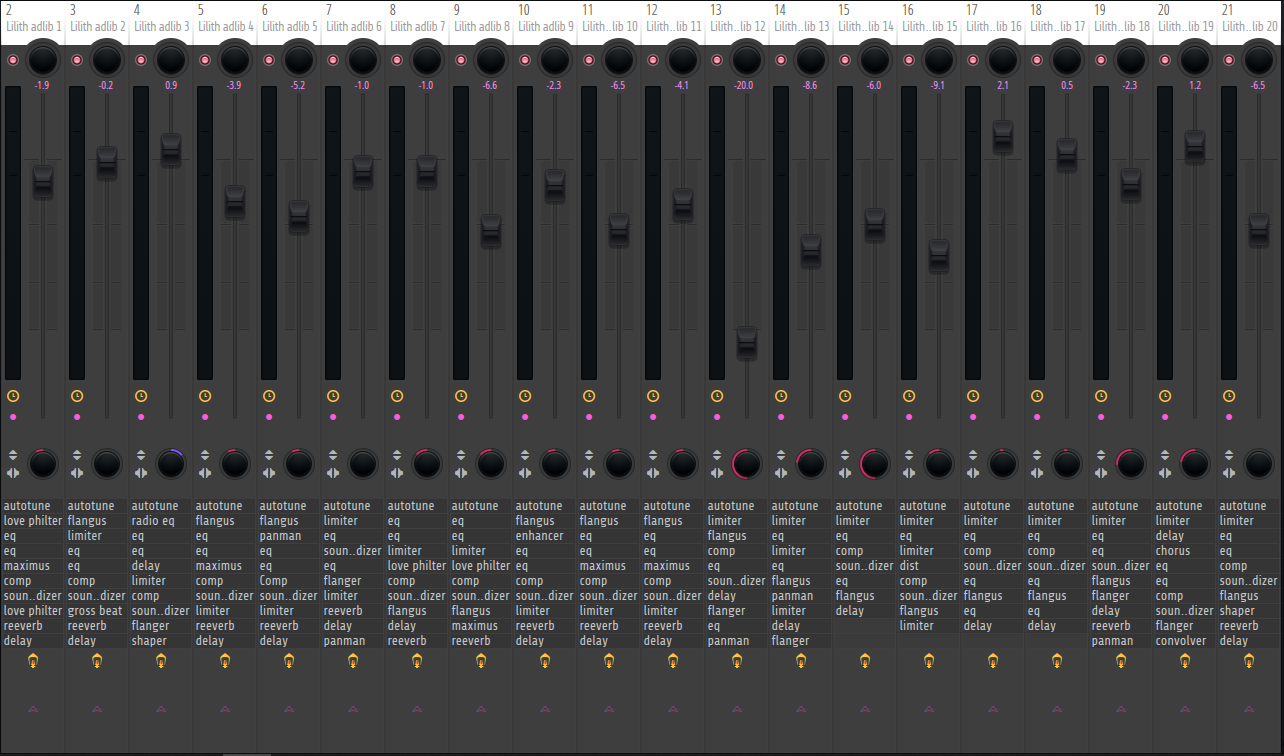Image resolution: width=1284 pixels, height=756 pixels.
Task: Click the left/right swap arrows on track 5
Action: click(x=205, y=473)
